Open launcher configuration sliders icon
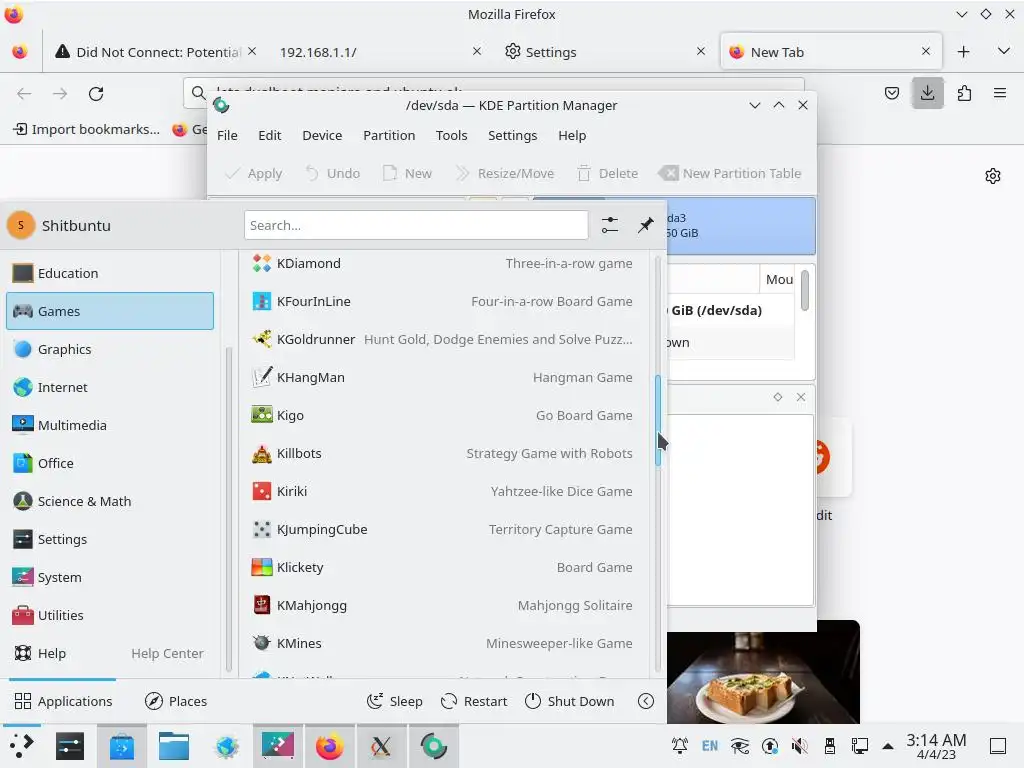The height and width of the screenshot is (768, 1024). tap(609, 225)
